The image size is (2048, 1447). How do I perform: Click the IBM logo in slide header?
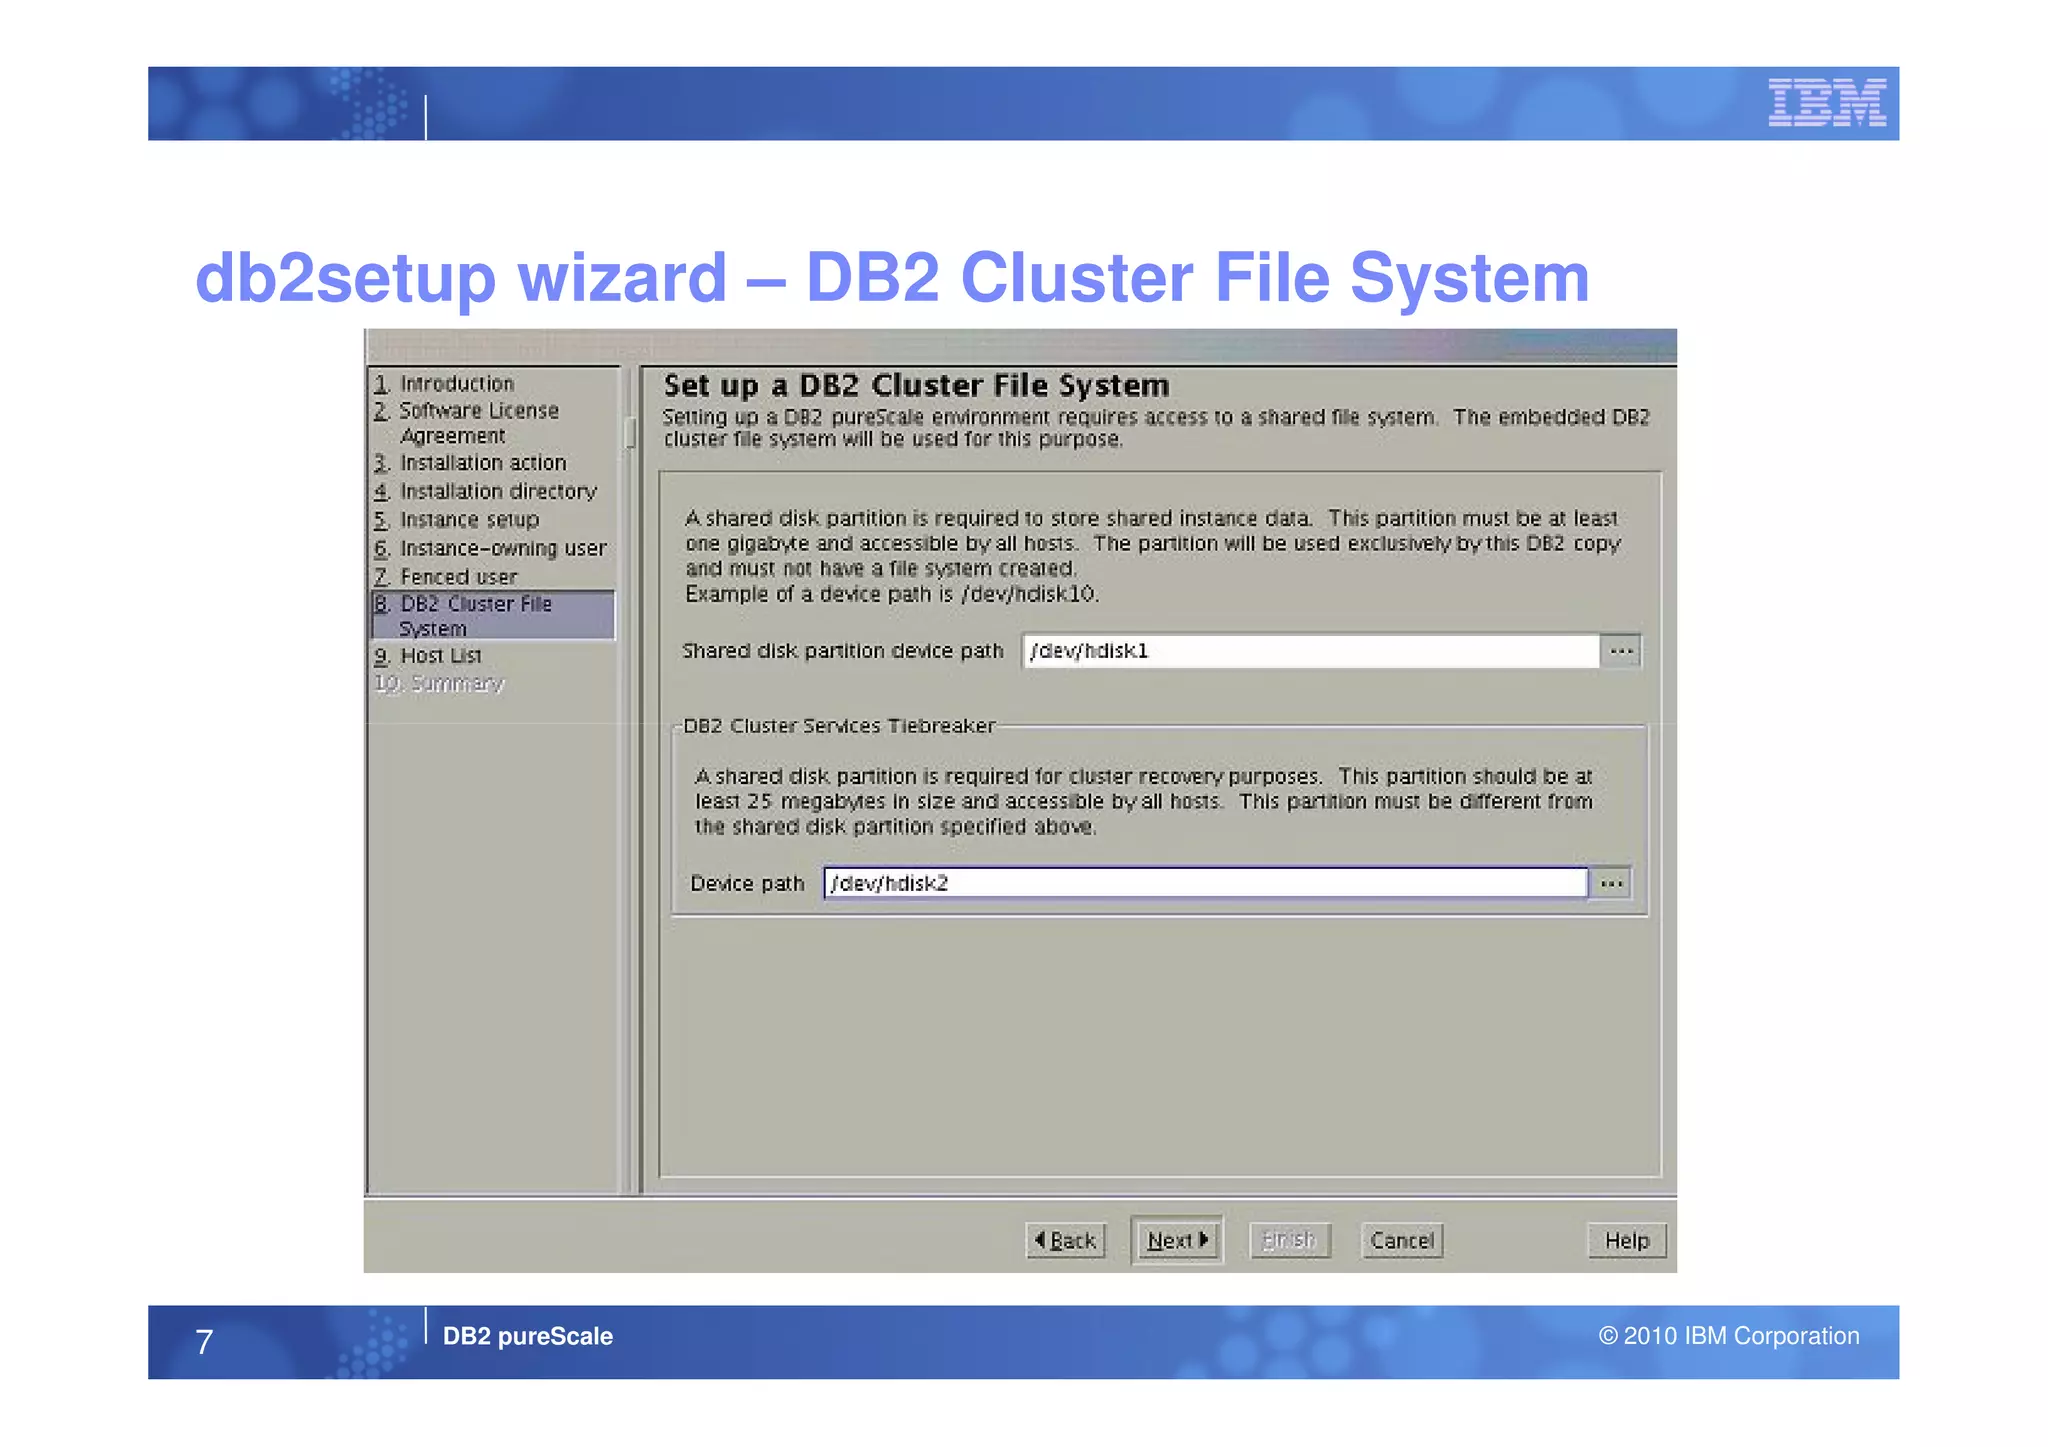(1826, 102)
